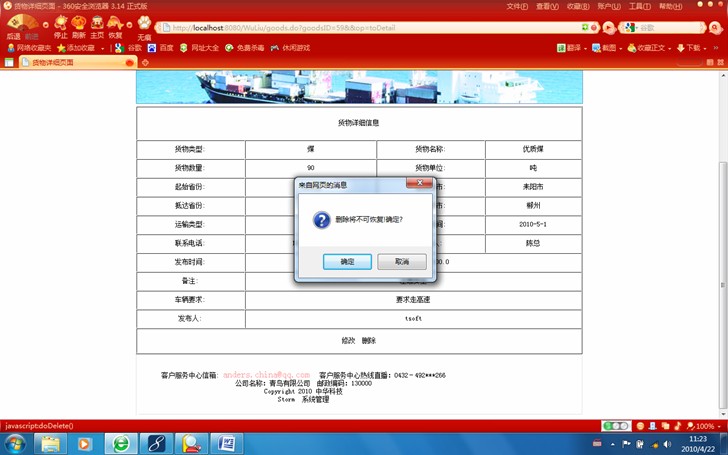Click music note icon in status bar
This screenshot has width=728, height=455.
[677, 426]
